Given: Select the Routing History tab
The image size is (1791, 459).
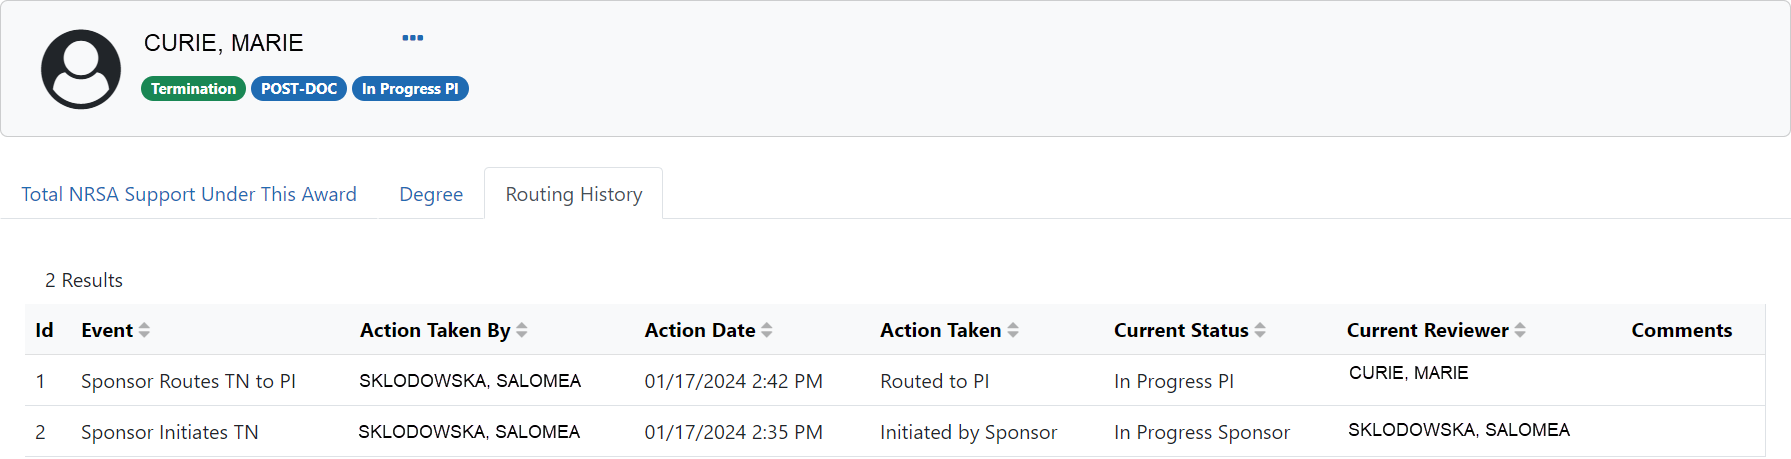Looking at the screenshot, I should point(573,194).
